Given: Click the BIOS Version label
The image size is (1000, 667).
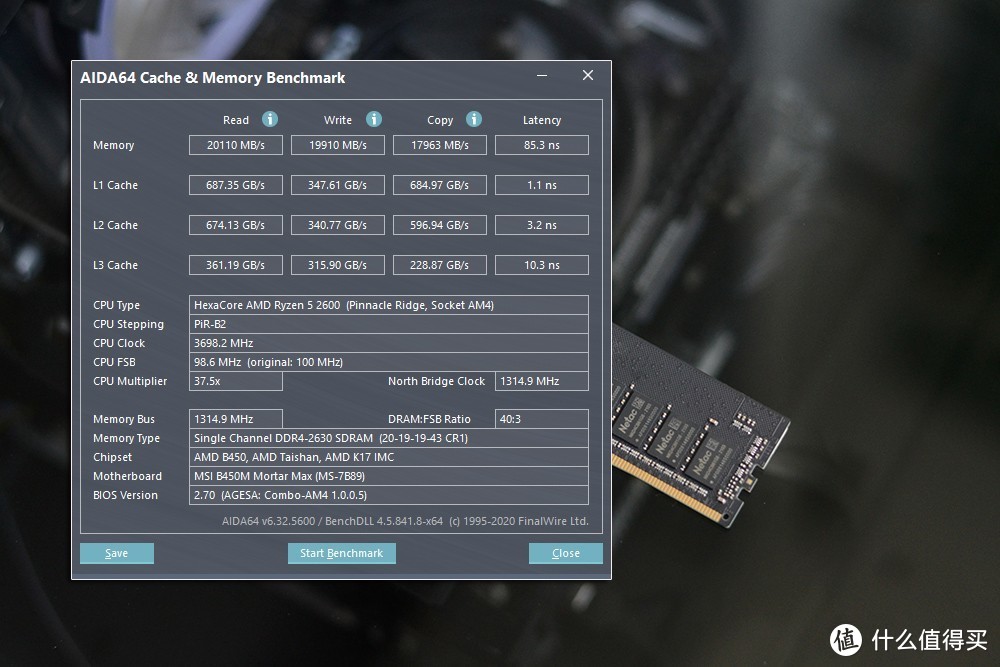Looking at the screenshot, I should [125, 495].
